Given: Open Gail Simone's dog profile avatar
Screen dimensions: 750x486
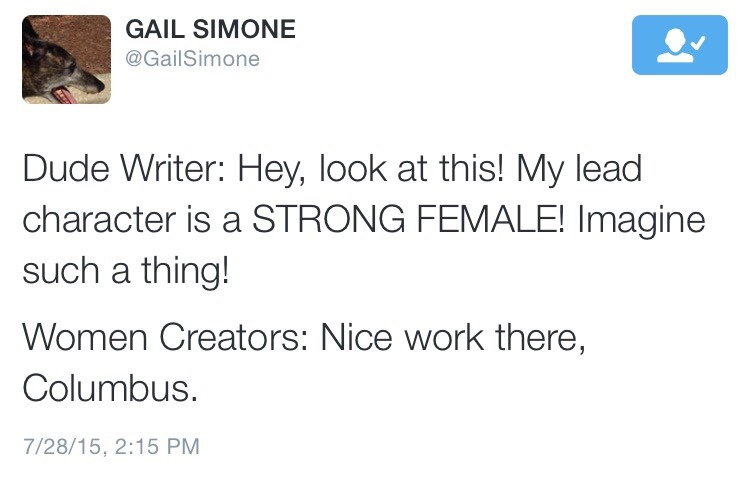Looking at the screenshot, I should [x=66, y=59].
